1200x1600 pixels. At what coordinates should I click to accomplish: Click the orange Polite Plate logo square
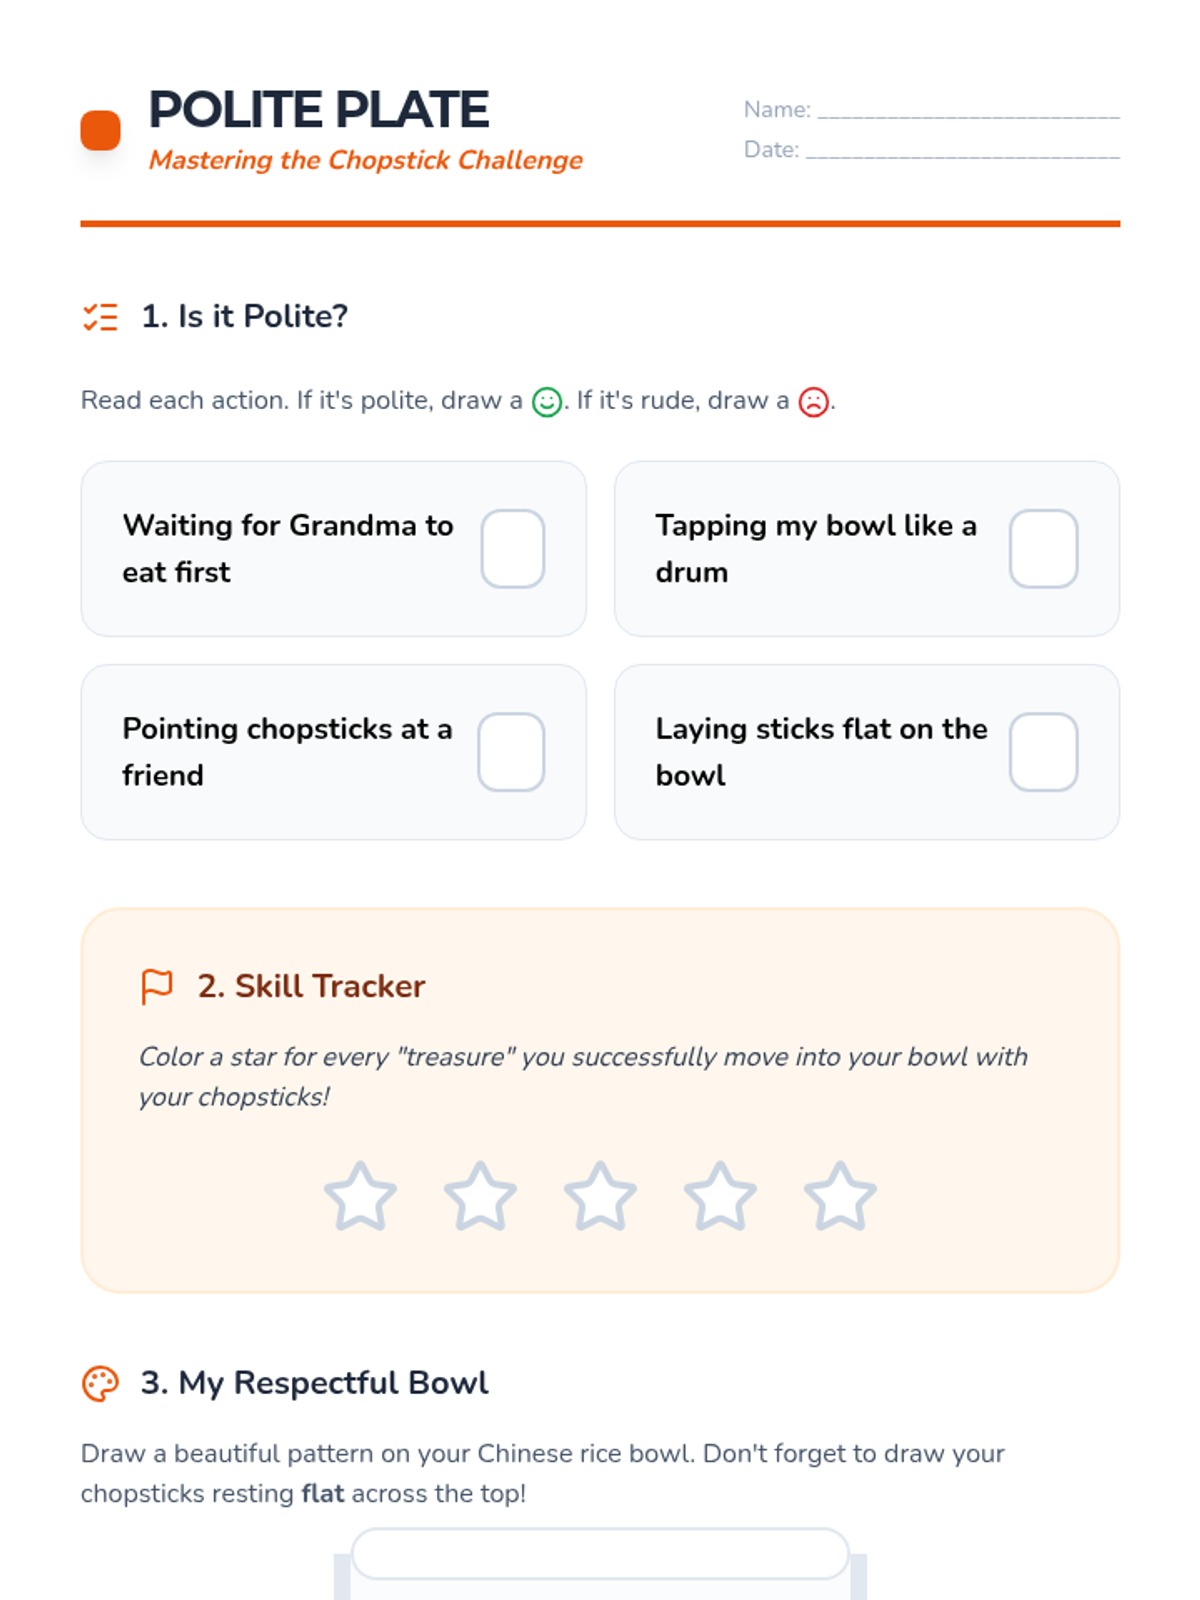100,130
